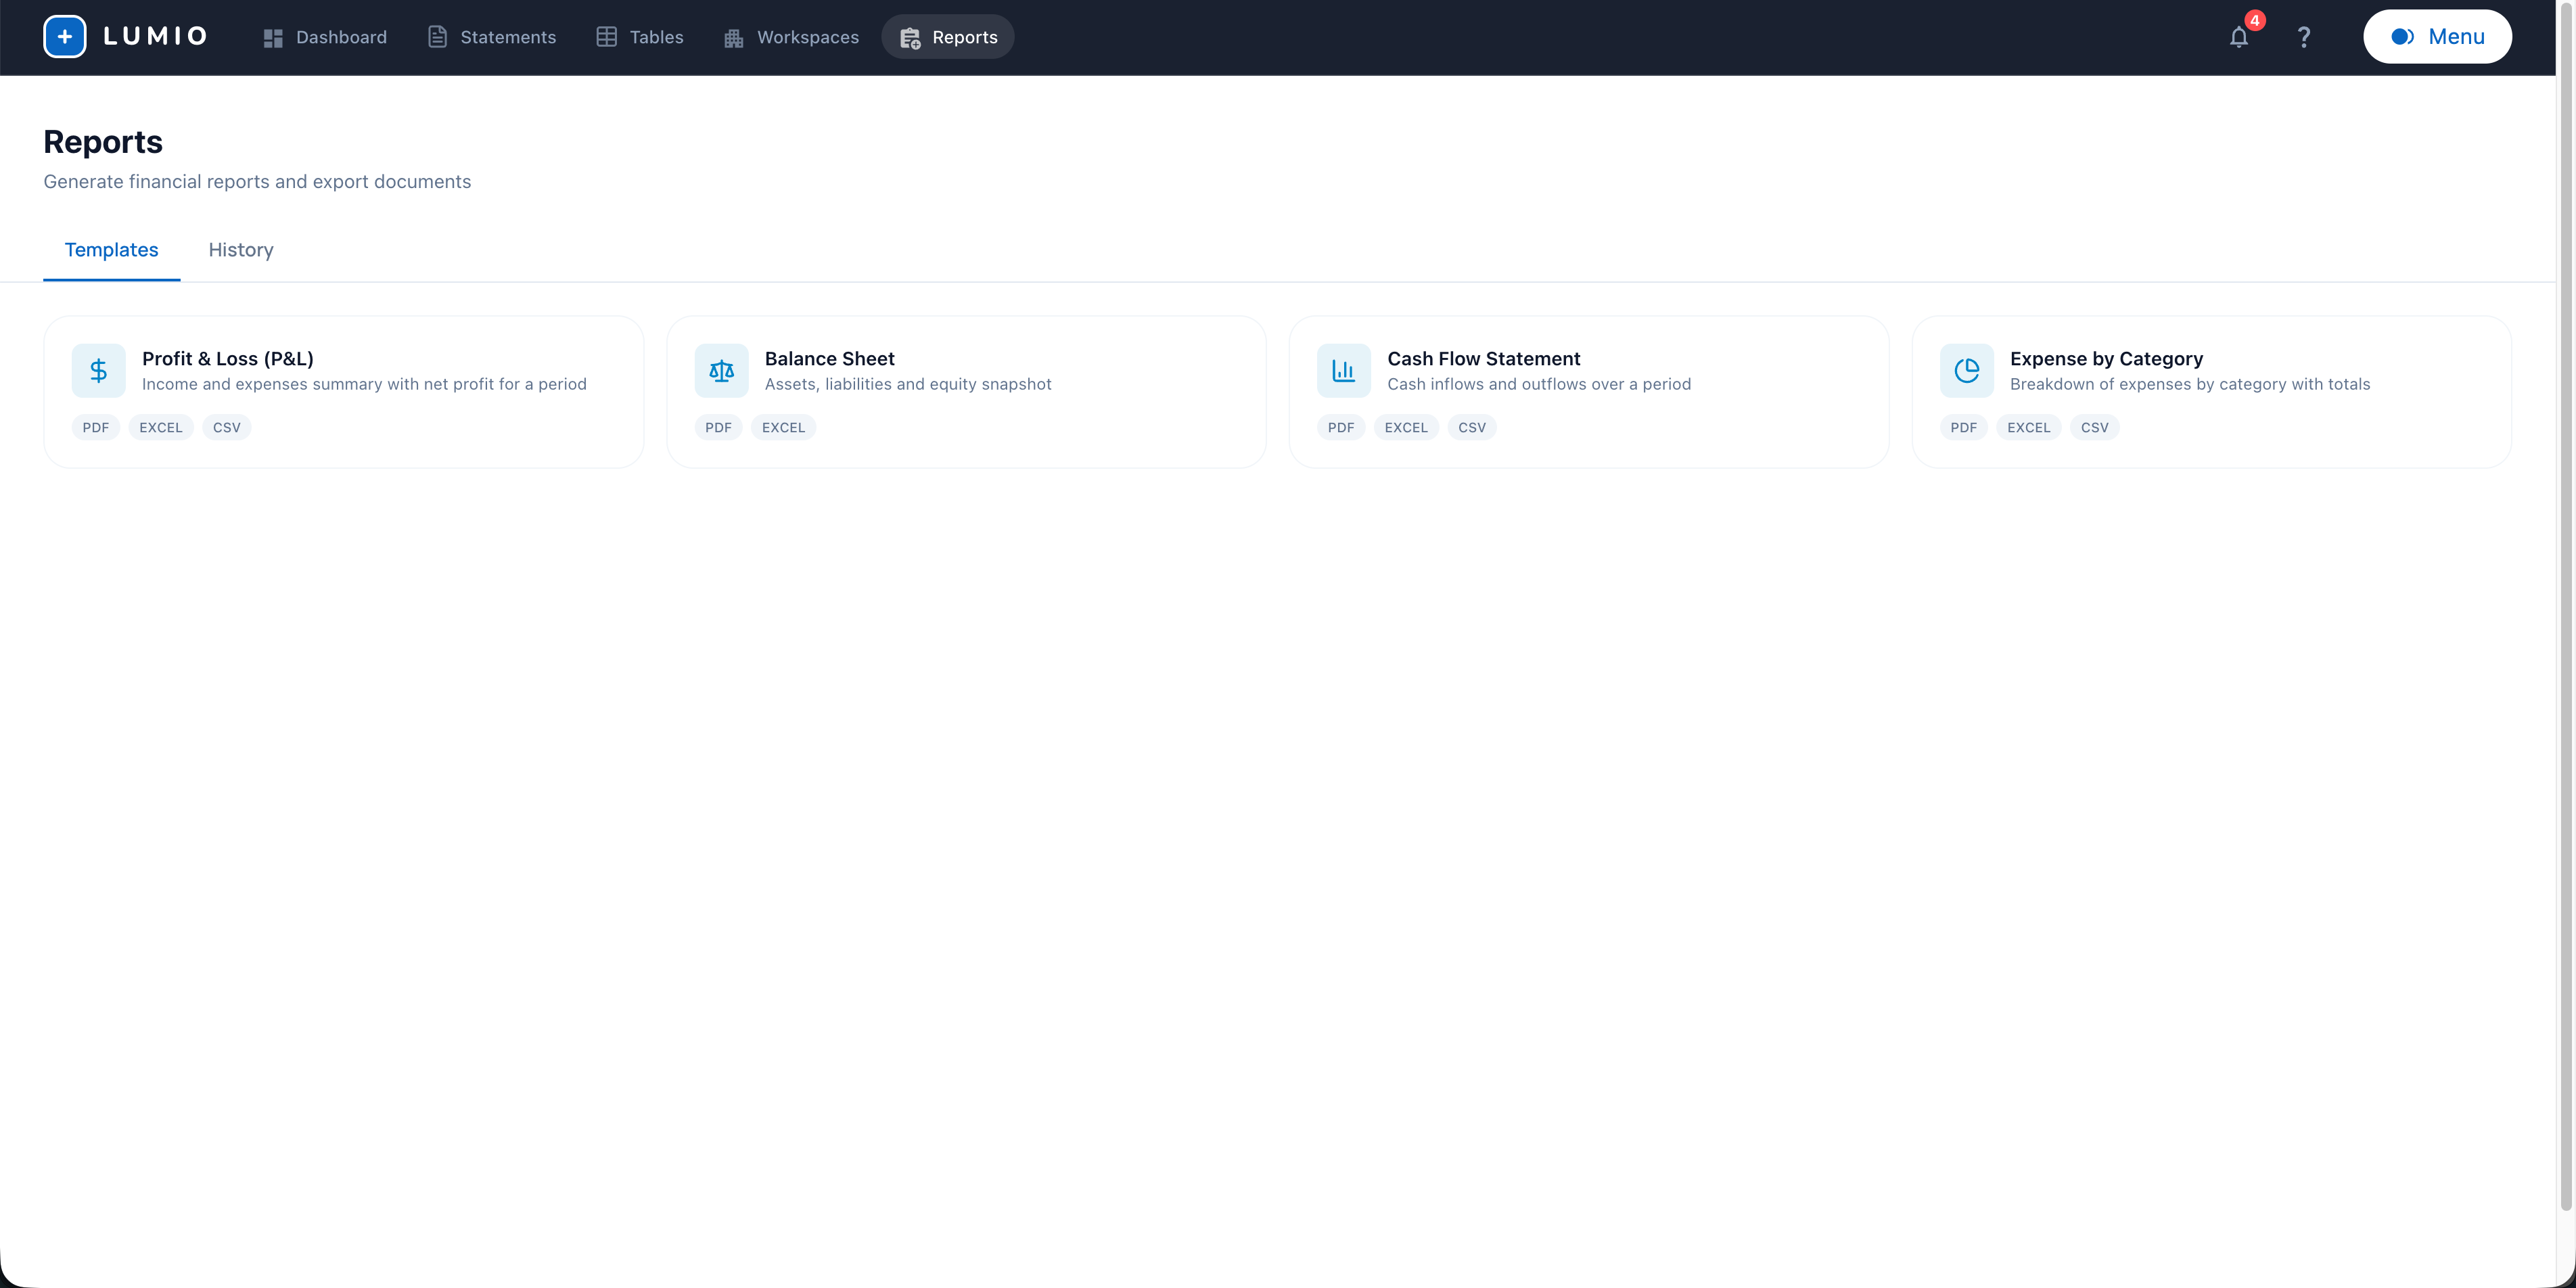The width and height of the screenshot is (2576, 1288).
Task: Navigate to Workspaces
Action: click(791, 37)
